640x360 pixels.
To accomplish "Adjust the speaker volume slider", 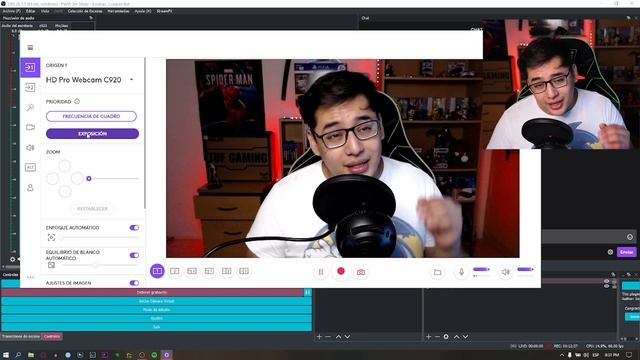I will [x=525, y=269].
